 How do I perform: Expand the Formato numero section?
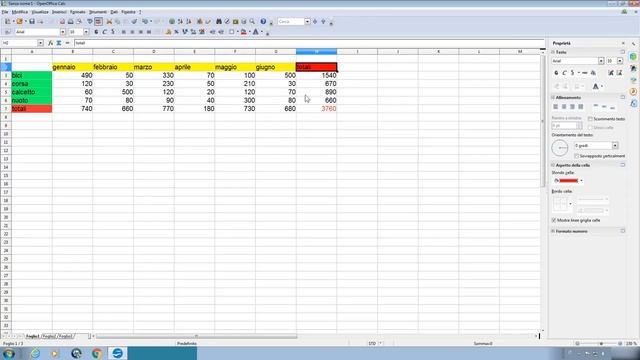553,231
